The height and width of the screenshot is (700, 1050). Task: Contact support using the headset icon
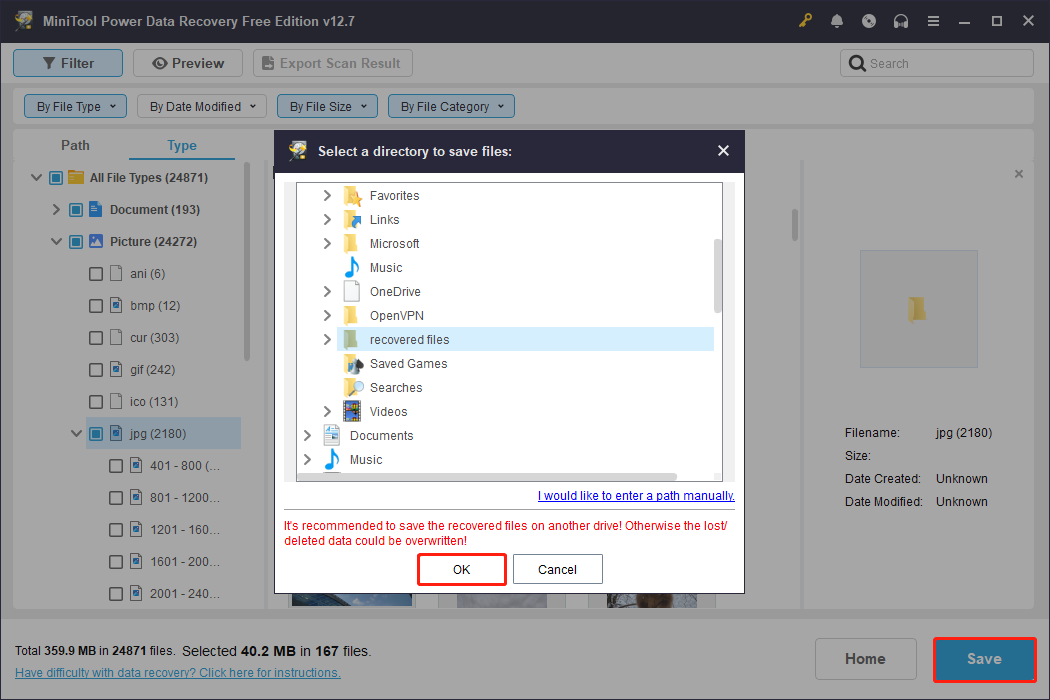tap(901, 20)
